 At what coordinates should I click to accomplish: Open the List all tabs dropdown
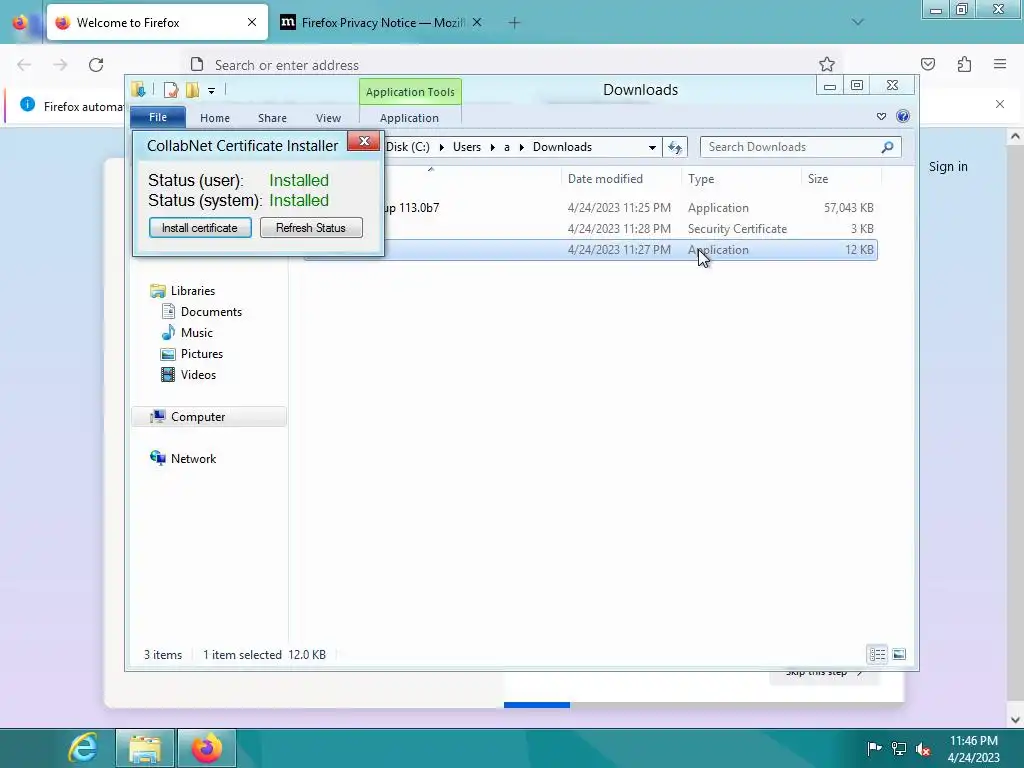tap(857, 22)
